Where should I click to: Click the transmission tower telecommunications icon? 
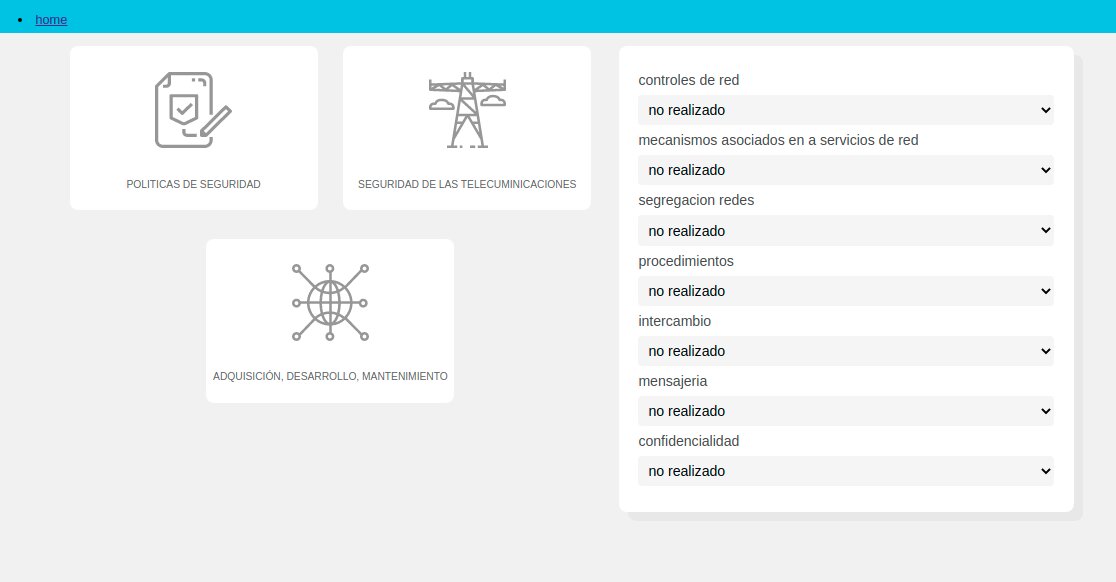[x=466, y=110]
